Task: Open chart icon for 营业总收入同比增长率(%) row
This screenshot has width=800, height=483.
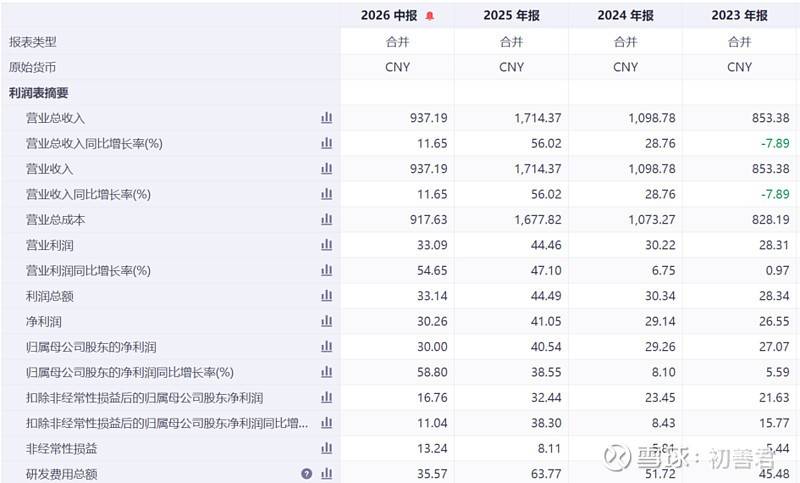Action: [327, 143]
